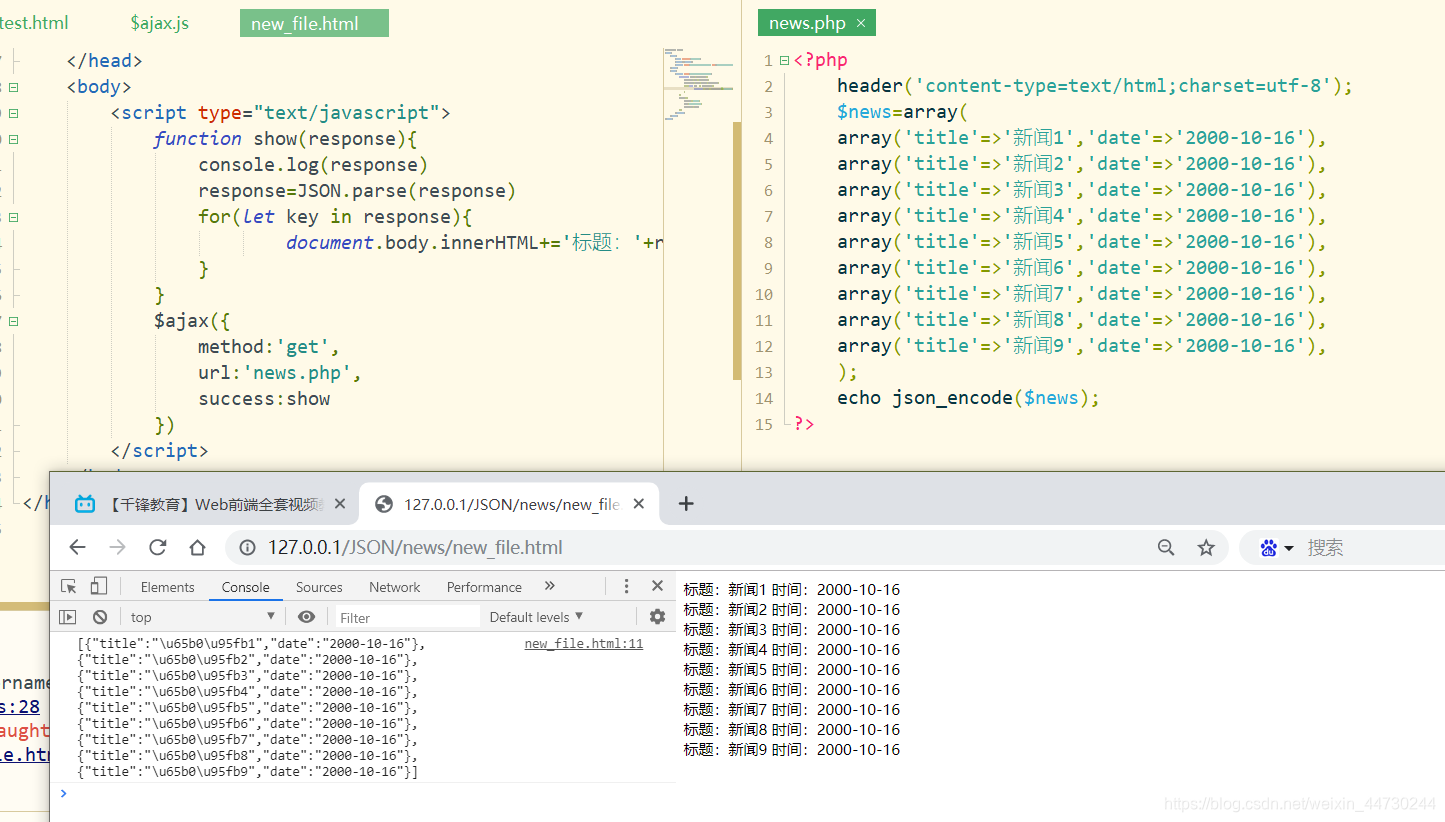Click the bilibili favicon on first tab
This screenshot has height=822, width=1445.
coord(85,504)
